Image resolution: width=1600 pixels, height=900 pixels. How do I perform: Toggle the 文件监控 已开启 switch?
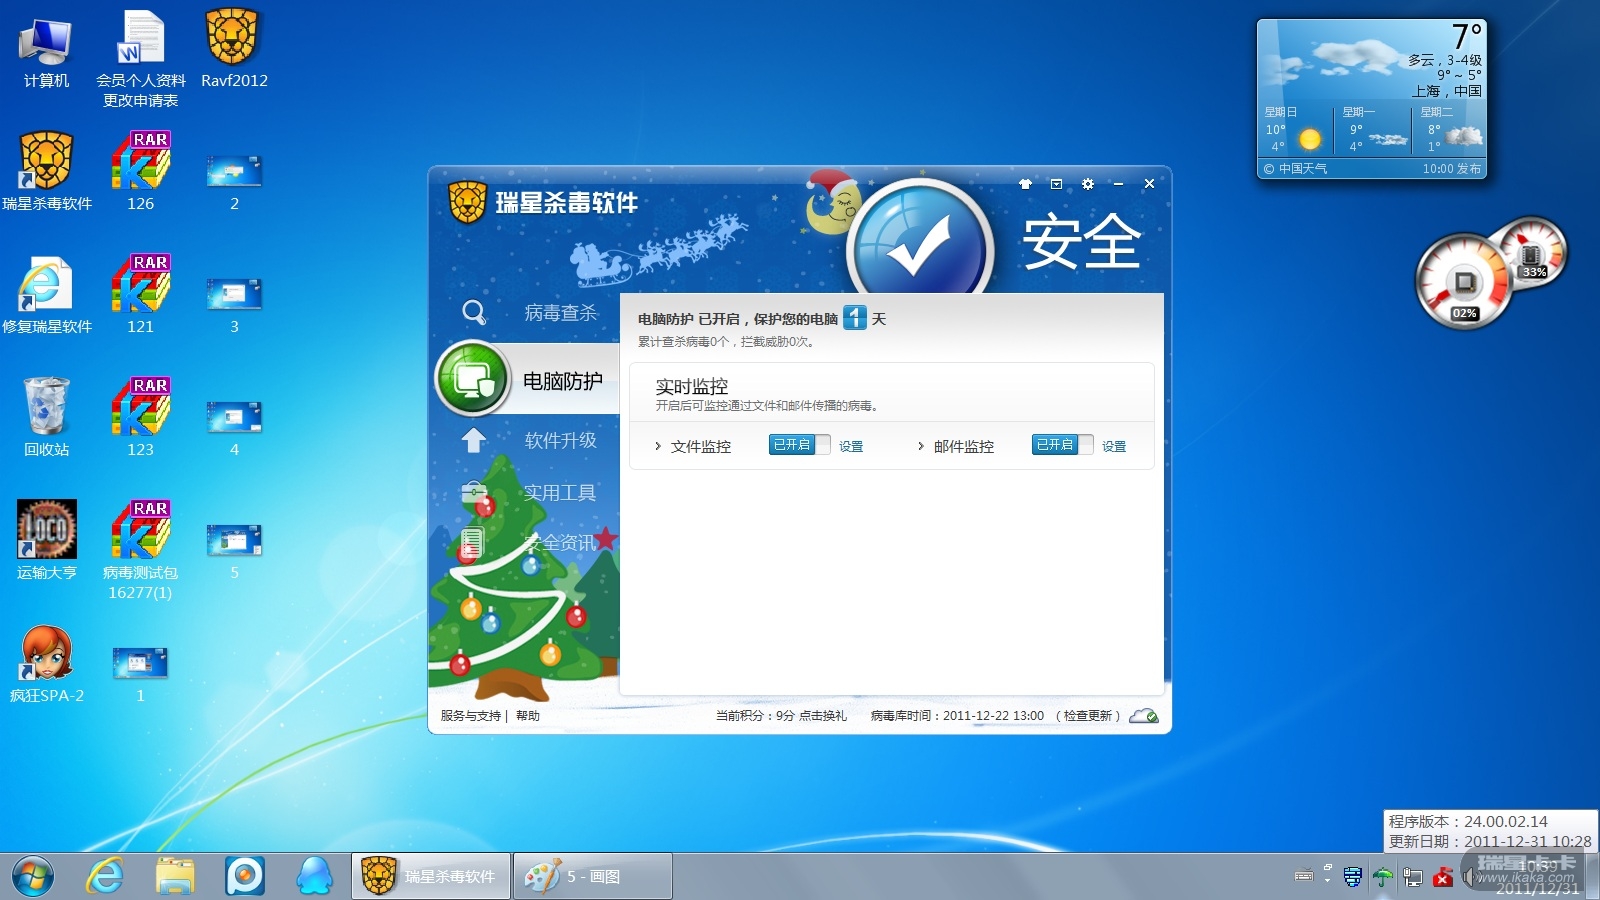[x=800, y=445]
